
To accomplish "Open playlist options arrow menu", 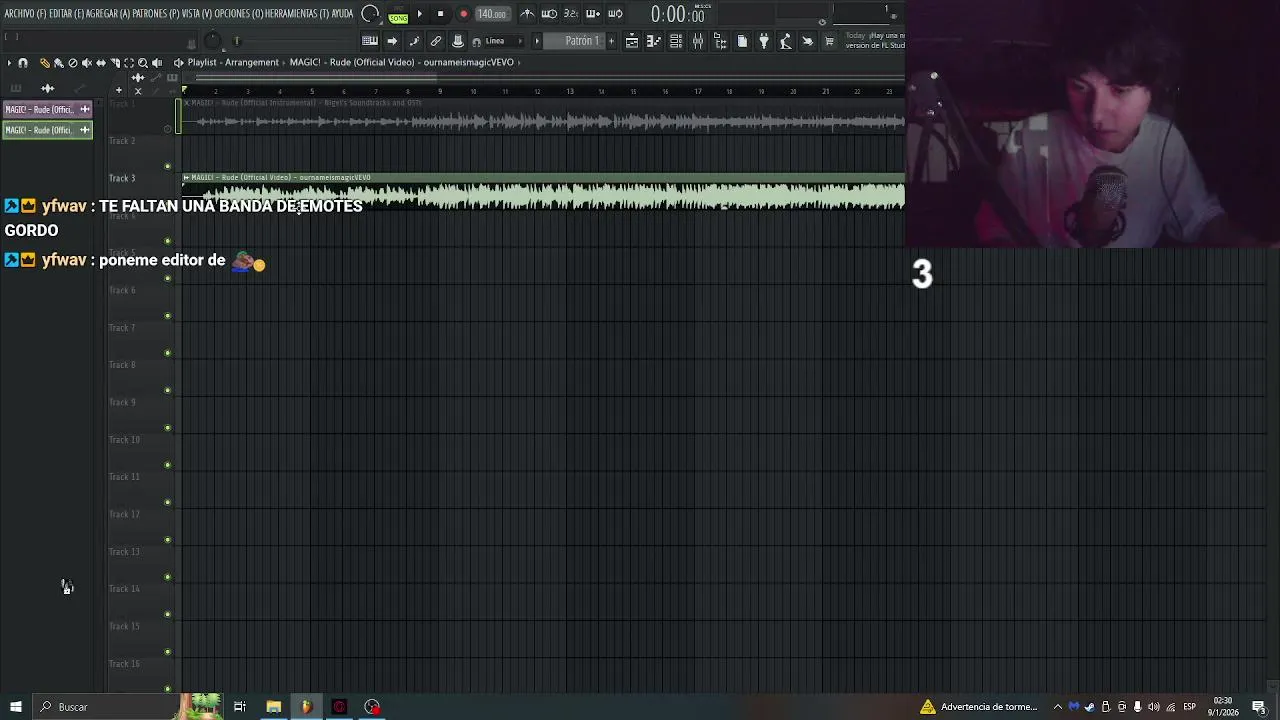I will coord(9,63).
